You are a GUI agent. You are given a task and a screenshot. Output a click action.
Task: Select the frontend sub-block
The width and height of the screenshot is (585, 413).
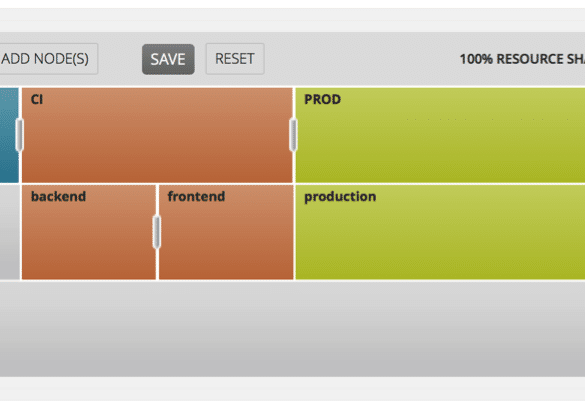pyautogui.click(x=226, y=232)
